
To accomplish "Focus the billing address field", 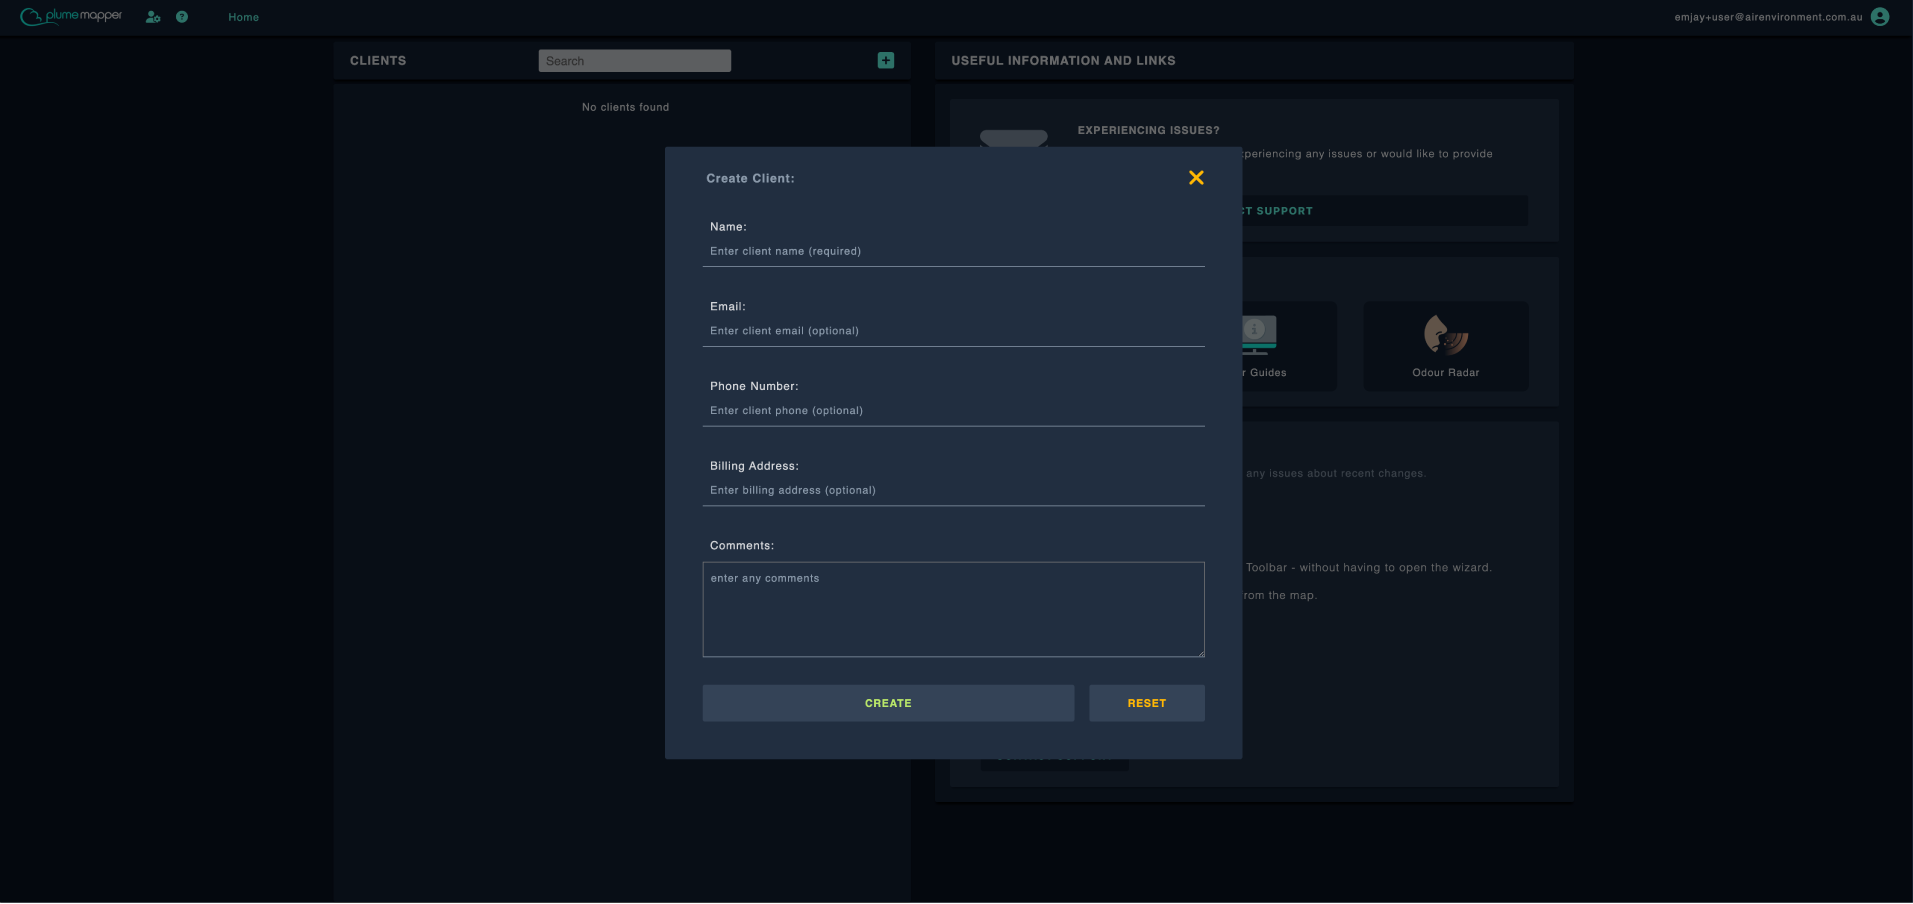I will [x=954, y=490].
